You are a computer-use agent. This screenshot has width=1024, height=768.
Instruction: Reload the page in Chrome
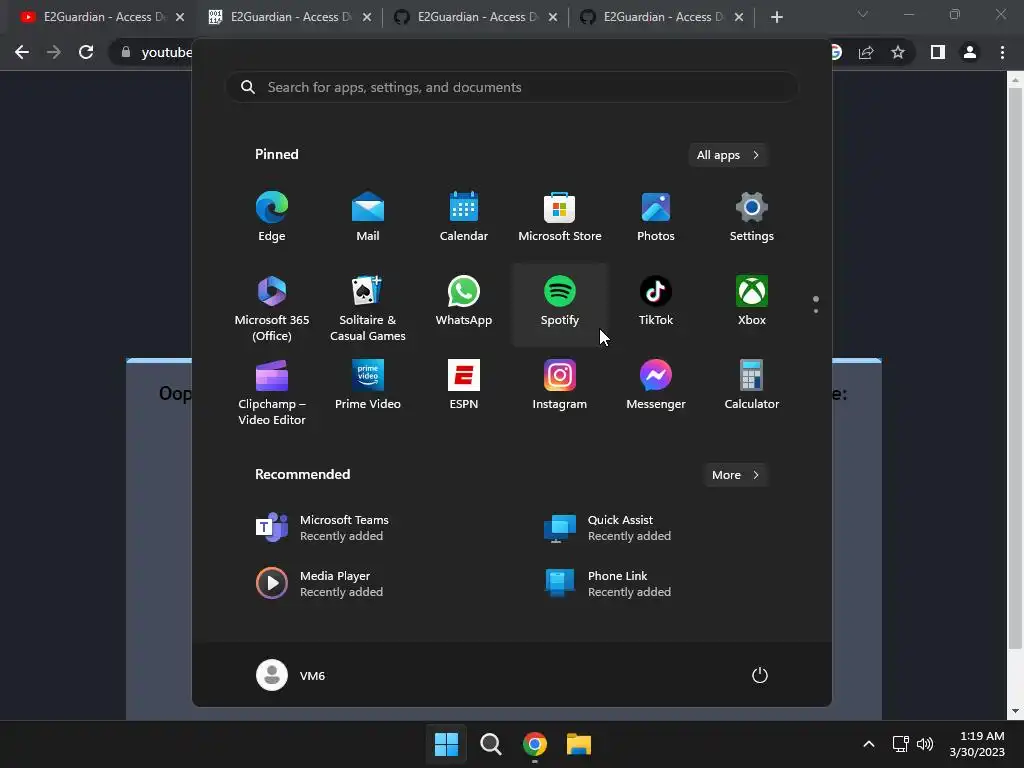pos(86,52)
